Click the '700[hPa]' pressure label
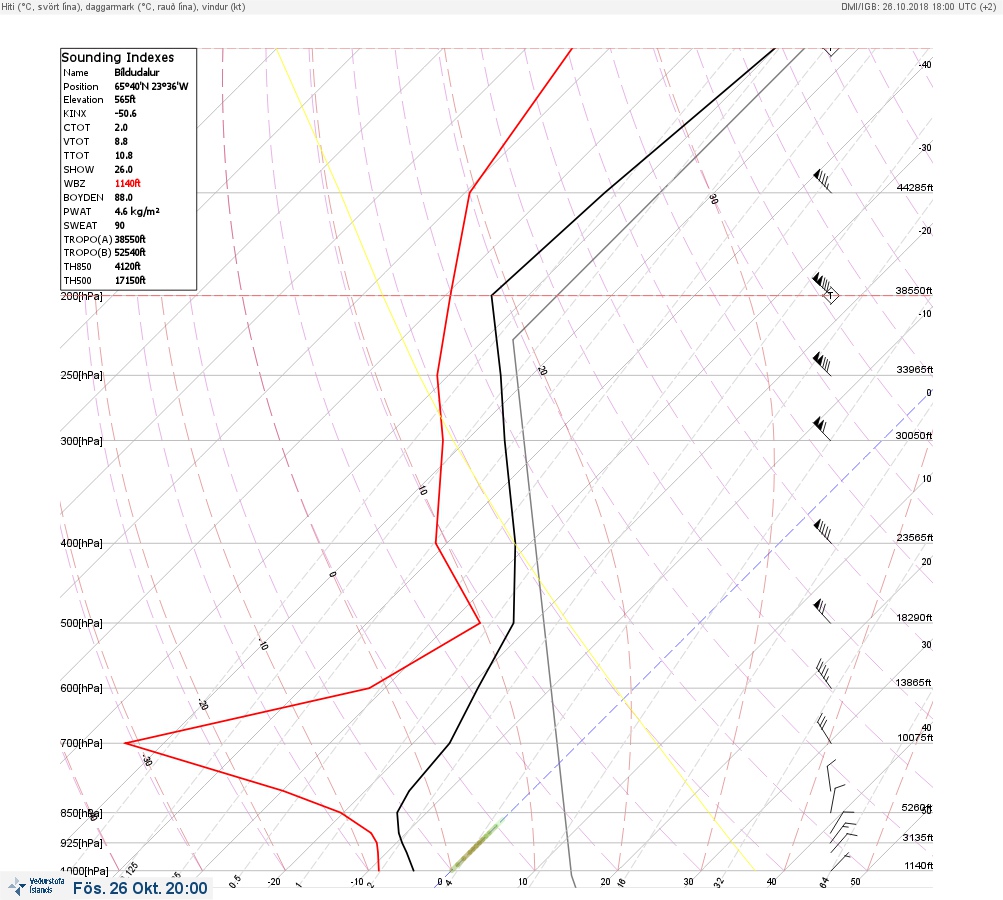 [81, 744]
